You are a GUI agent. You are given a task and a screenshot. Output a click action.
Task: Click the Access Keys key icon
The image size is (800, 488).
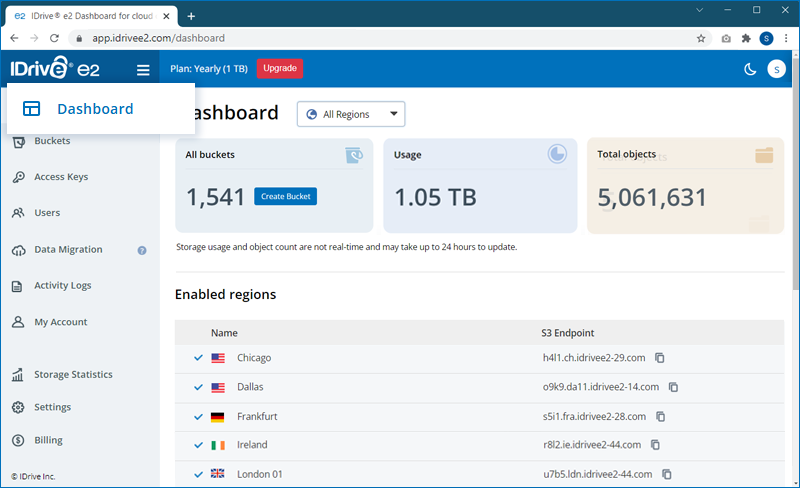point(18,177)
